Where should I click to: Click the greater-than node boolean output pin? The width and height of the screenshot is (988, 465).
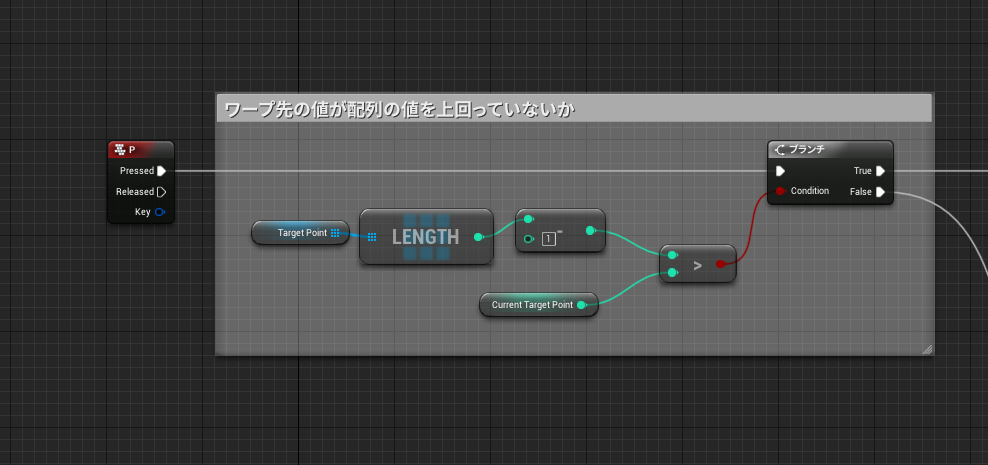click(x=720, y=264)
